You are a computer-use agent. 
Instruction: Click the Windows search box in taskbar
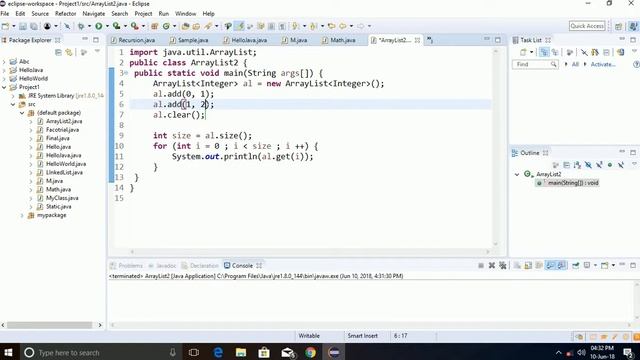[x=100, y=352]
